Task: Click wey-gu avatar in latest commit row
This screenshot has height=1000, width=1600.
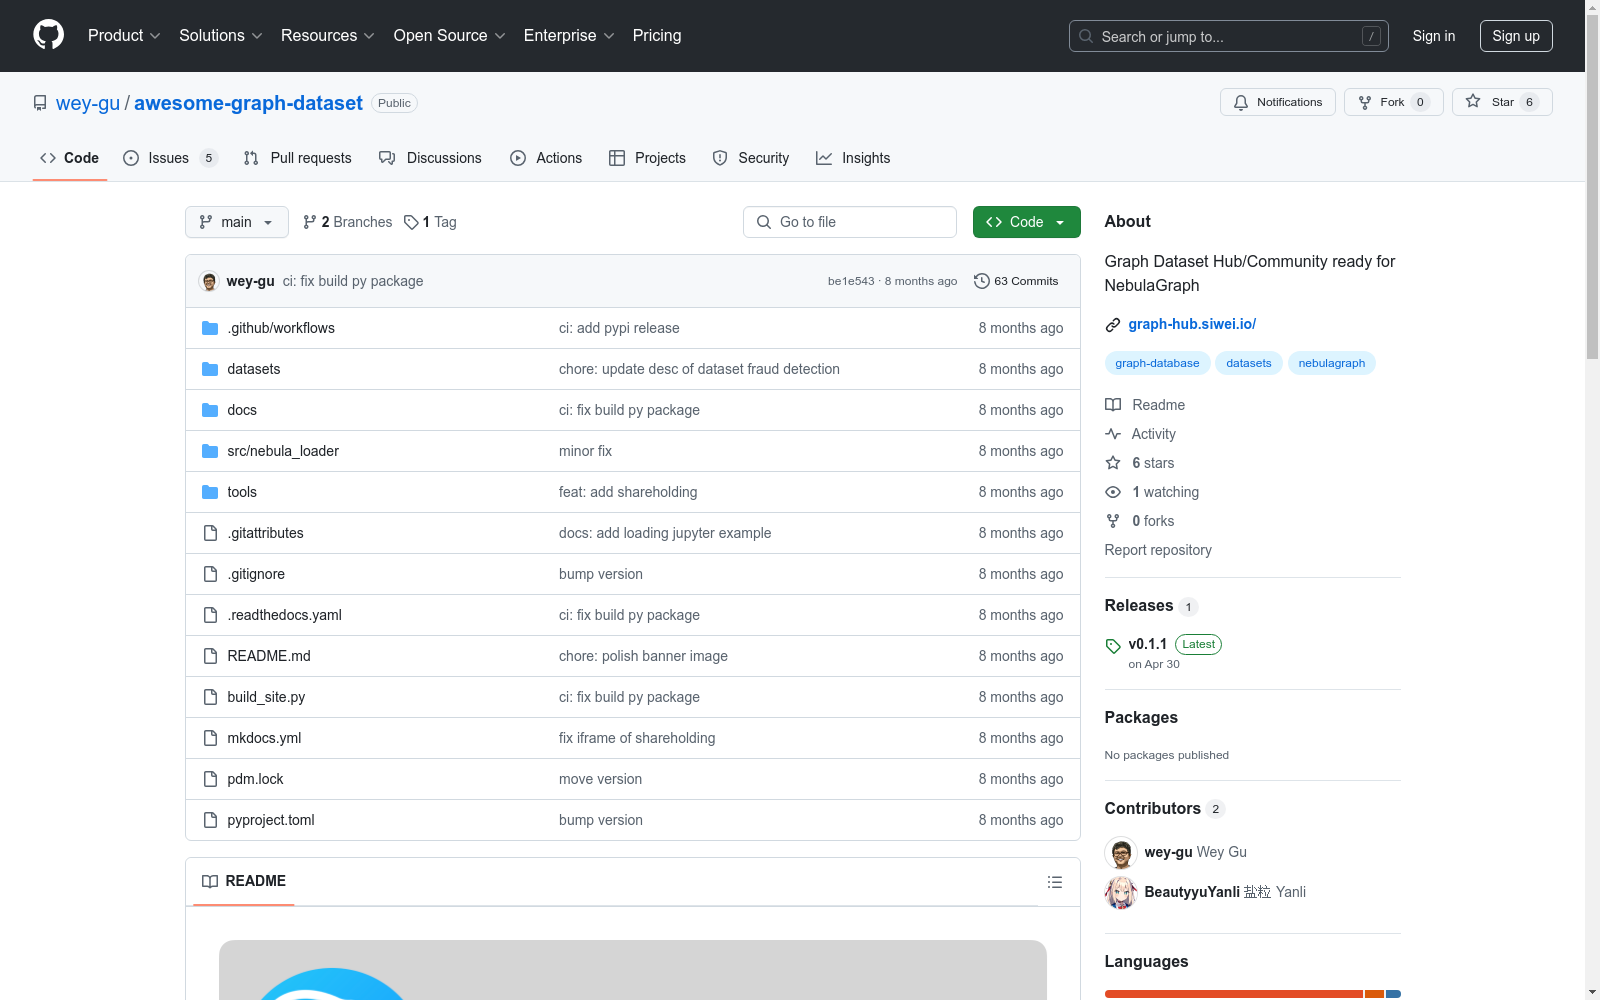Action: pyautogui.click(x=209, y=281)
